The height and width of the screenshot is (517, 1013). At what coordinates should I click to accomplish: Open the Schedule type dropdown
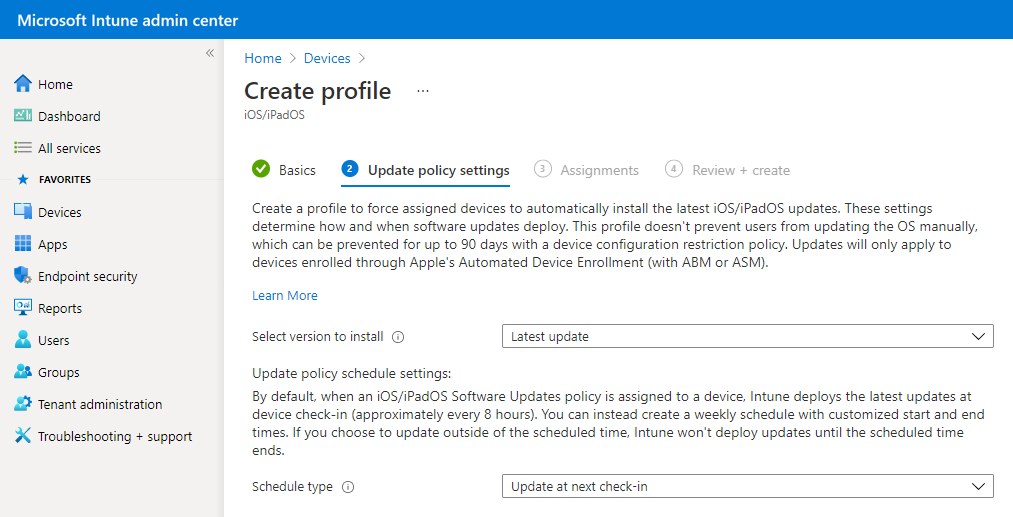747,487
